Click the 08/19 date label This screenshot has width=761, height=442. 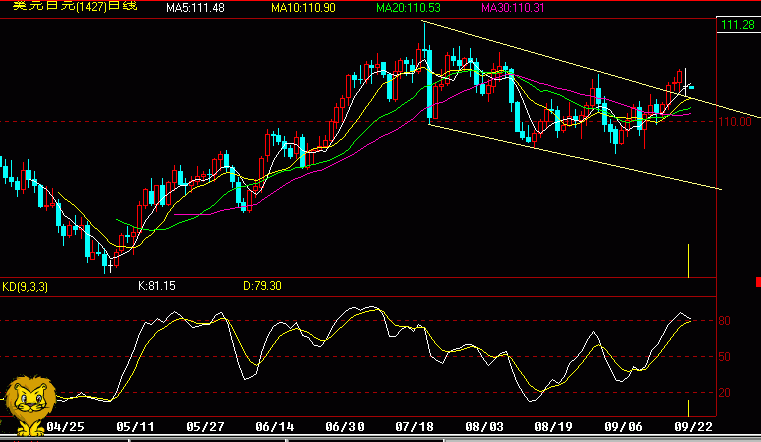pyautogui.click(x=553, y=427)
